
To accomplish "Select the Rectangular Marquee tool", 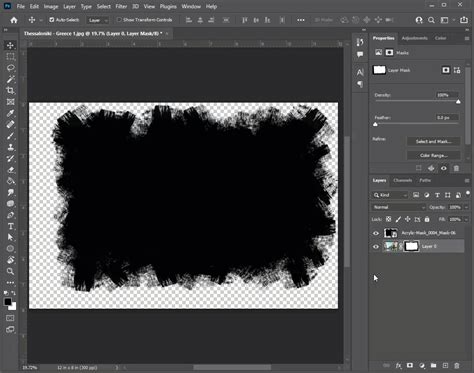I will [x=10, y=57].
